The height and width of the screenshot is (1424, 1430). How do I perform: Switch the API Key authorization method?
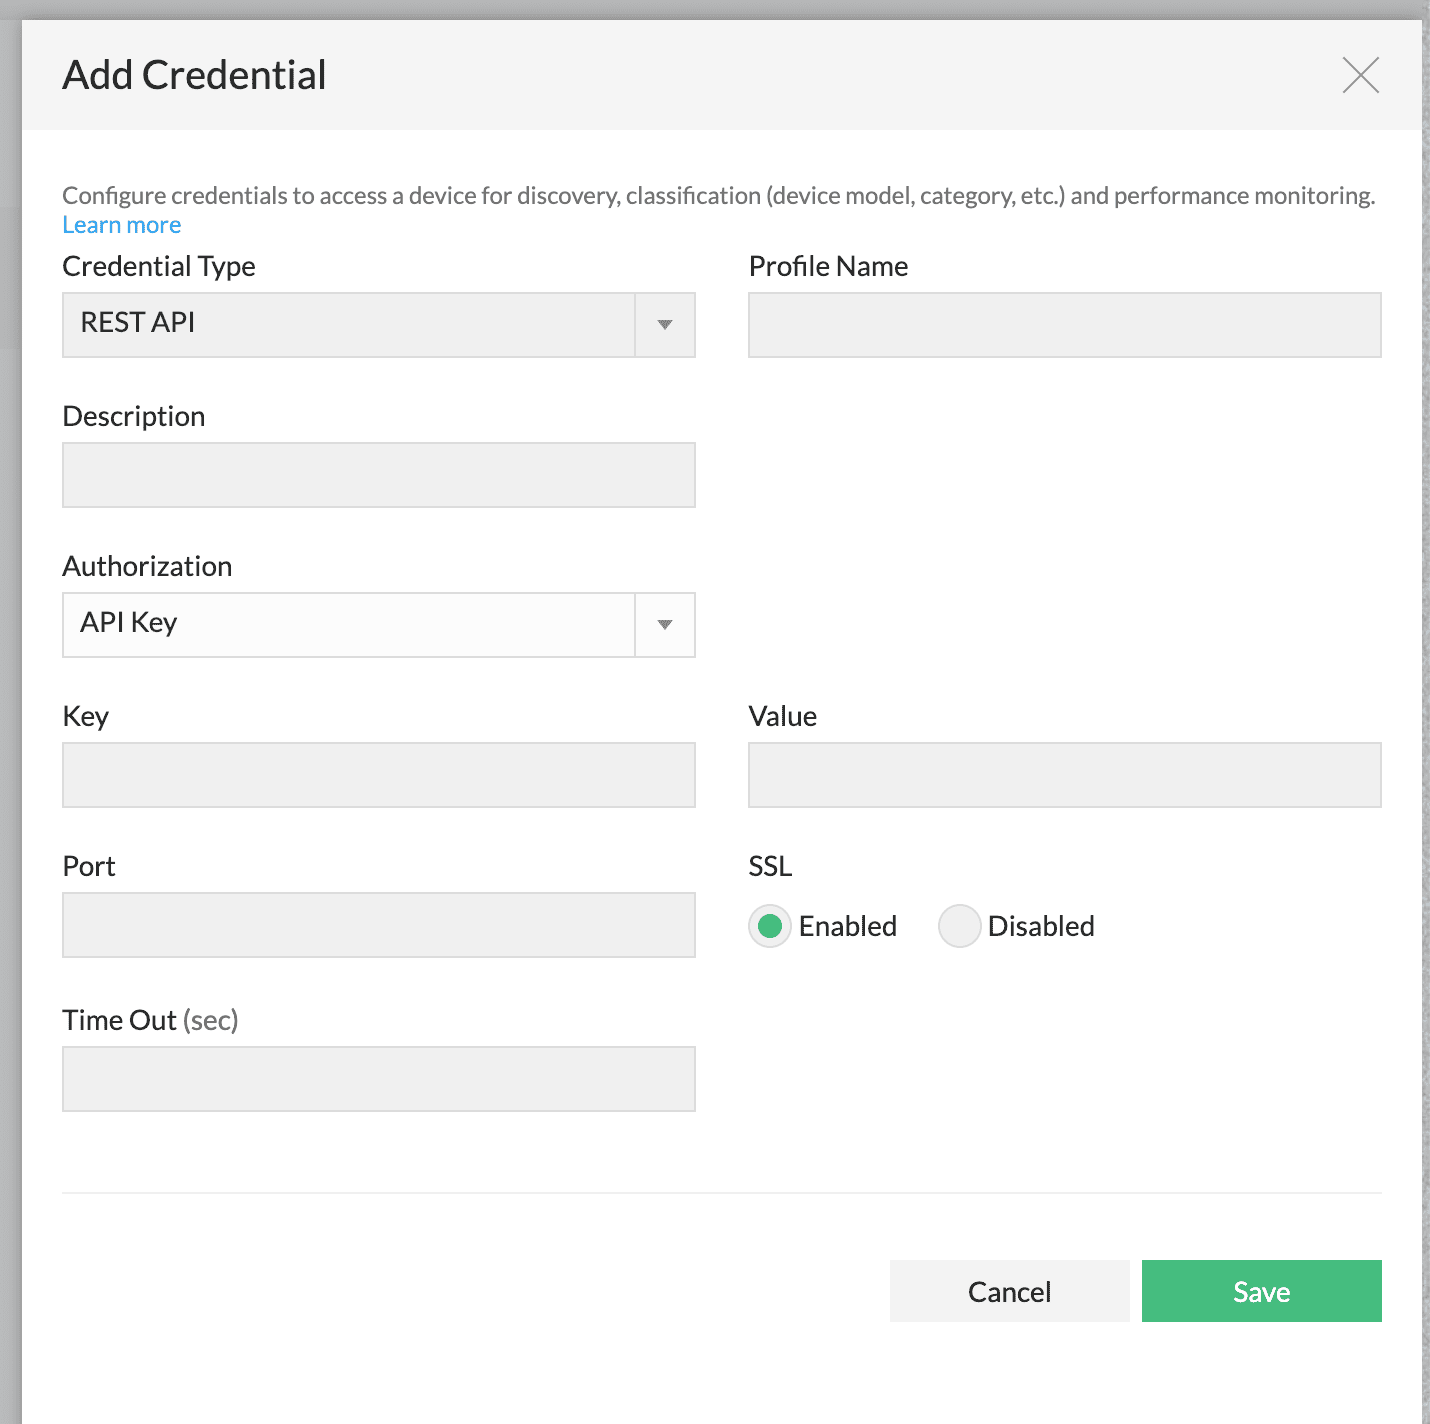tap(350, 625)
